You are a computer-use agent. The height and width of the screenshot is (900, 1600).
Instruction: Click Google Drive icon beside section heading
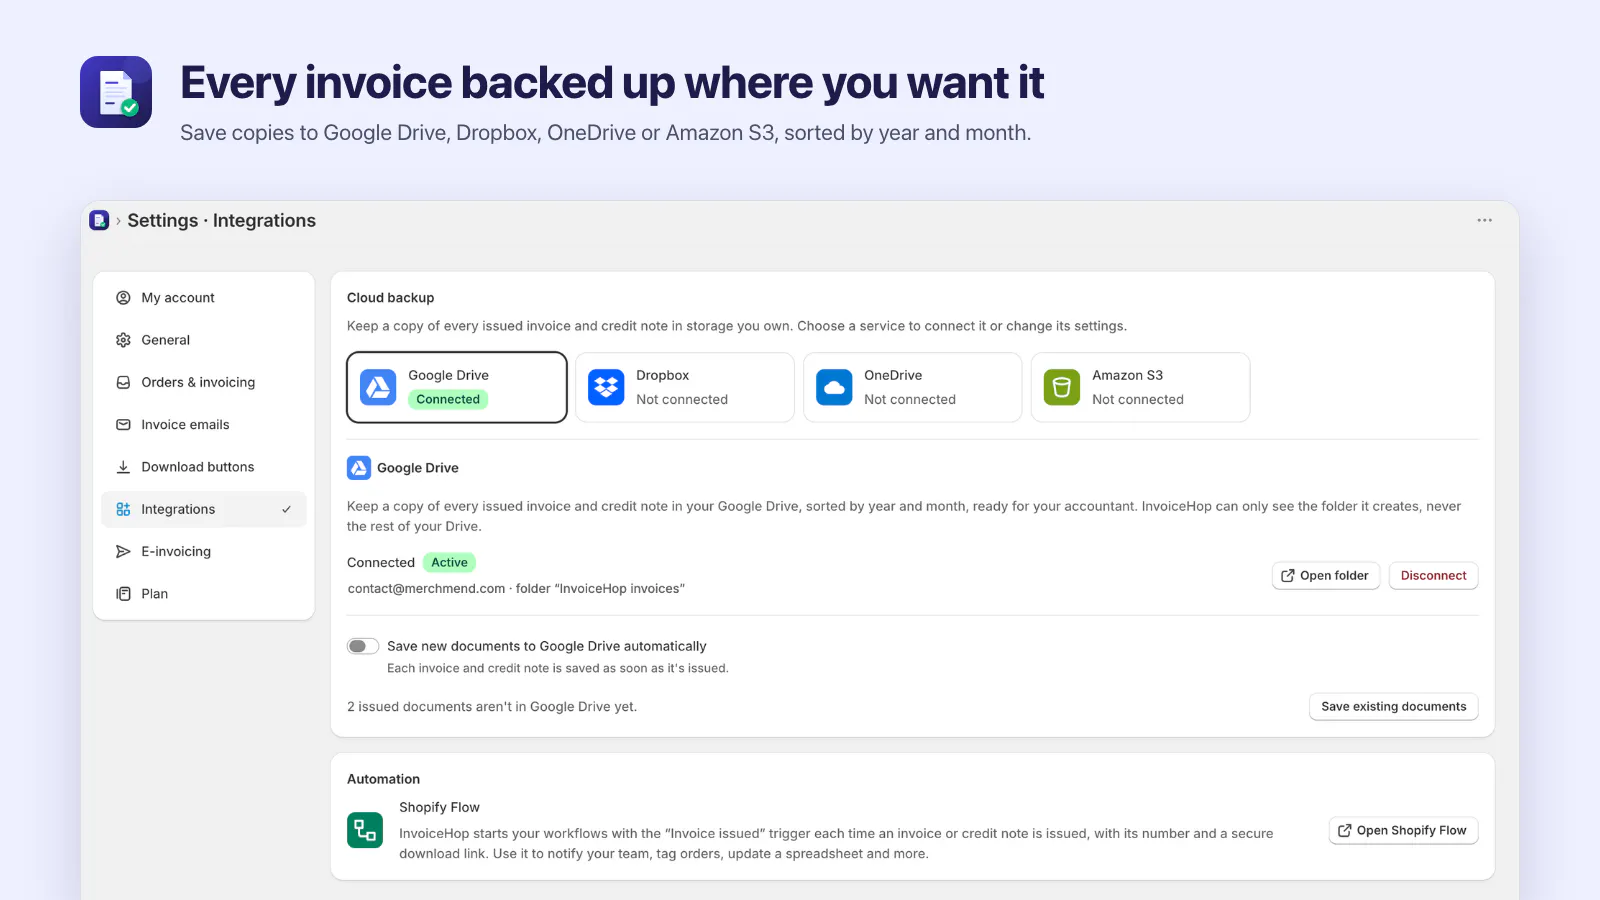click(x=359, y=468)
